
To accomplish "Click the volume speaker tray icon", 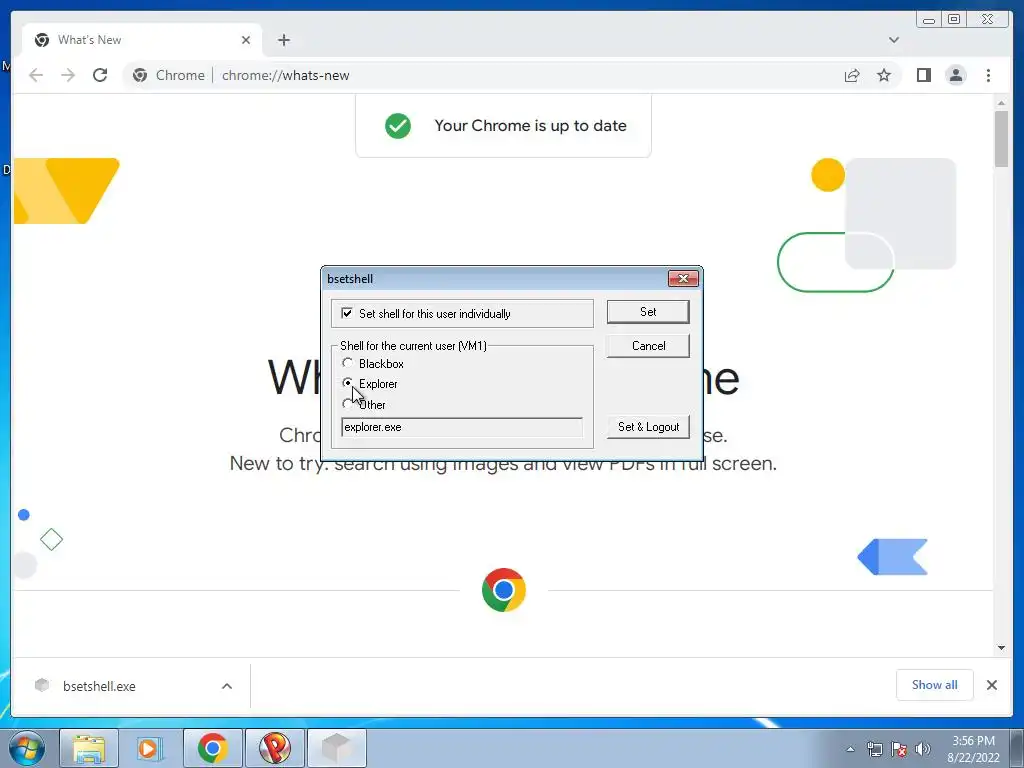I will (922, 749).
